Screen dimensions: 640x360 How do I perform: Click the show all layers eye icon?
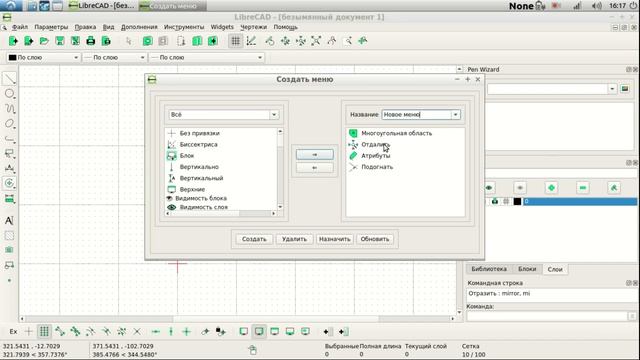(489, 188)
